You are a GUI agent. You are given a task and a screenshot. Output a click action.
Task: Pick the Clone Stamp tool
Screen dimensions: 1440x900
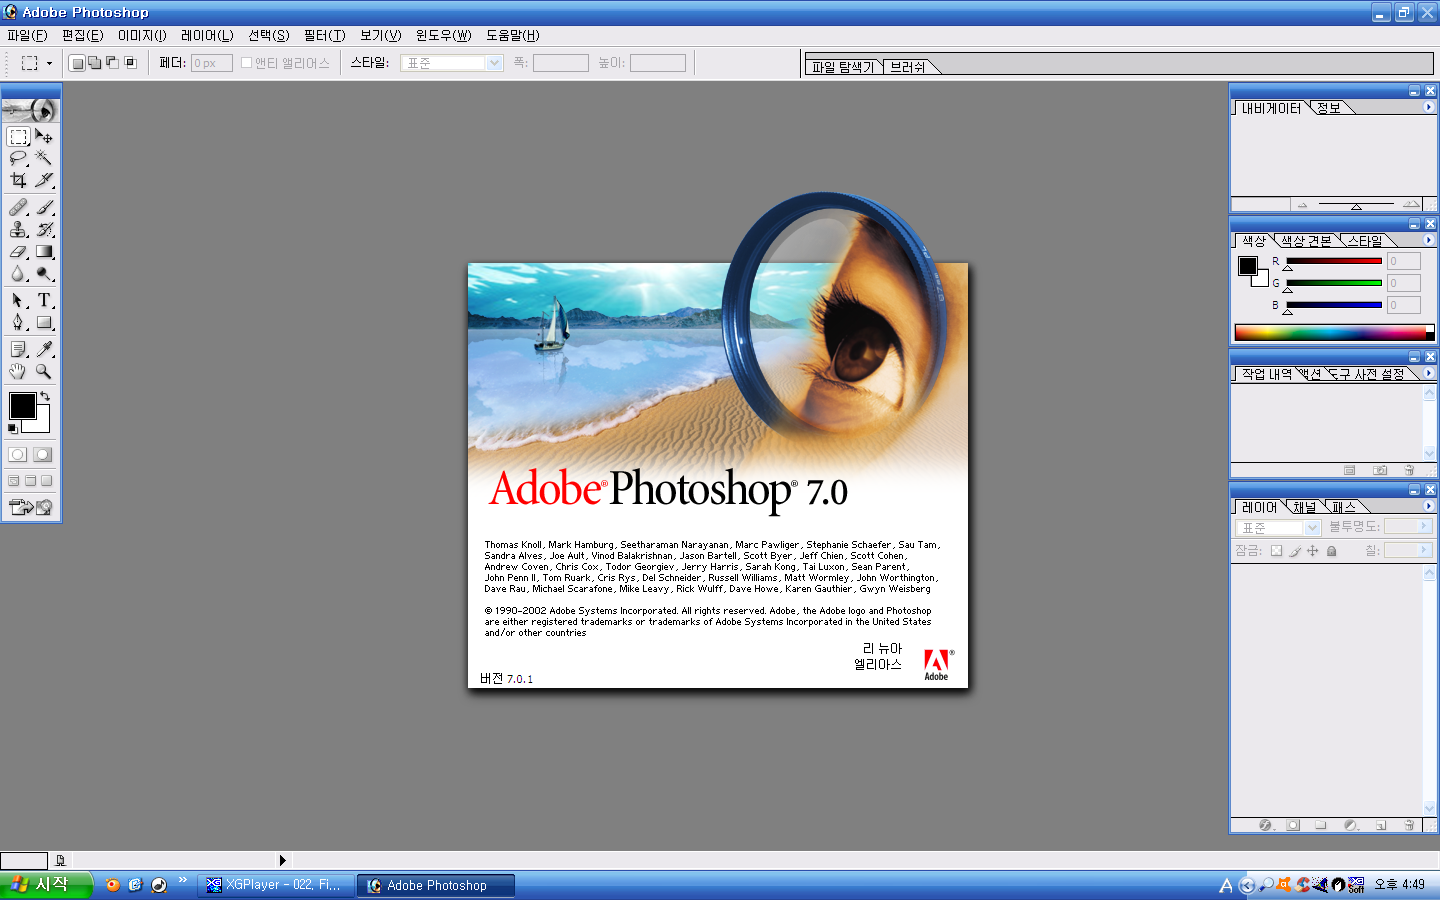18,230
